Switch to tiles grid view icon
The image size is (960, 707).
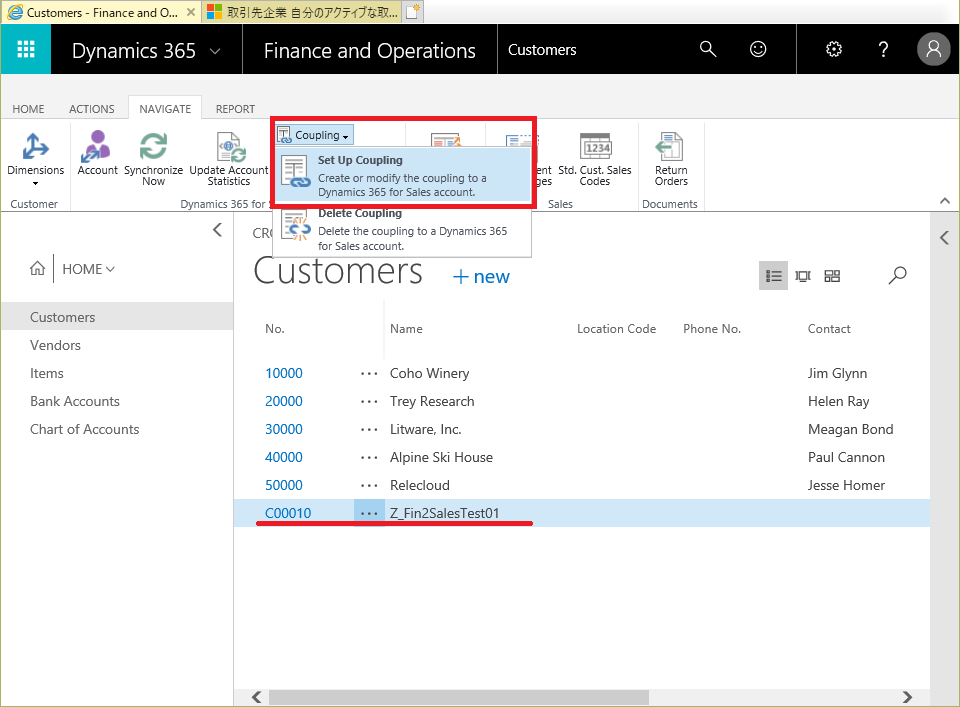[x=832, y=276]
